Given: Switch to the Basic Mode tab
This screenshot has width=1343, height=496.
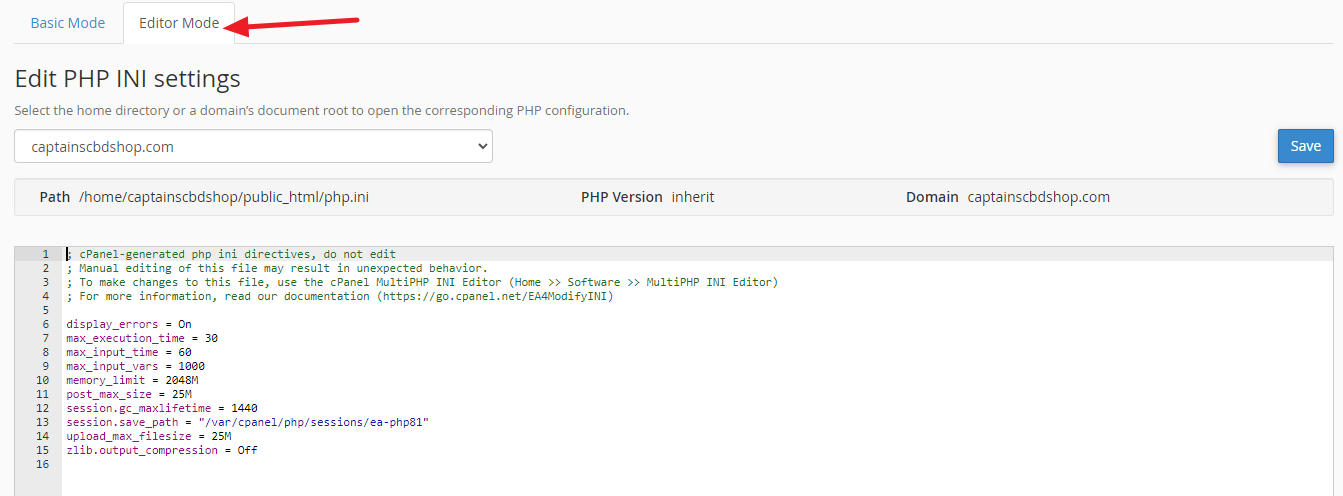Looking at the screenshot, I should pos(67,23).
